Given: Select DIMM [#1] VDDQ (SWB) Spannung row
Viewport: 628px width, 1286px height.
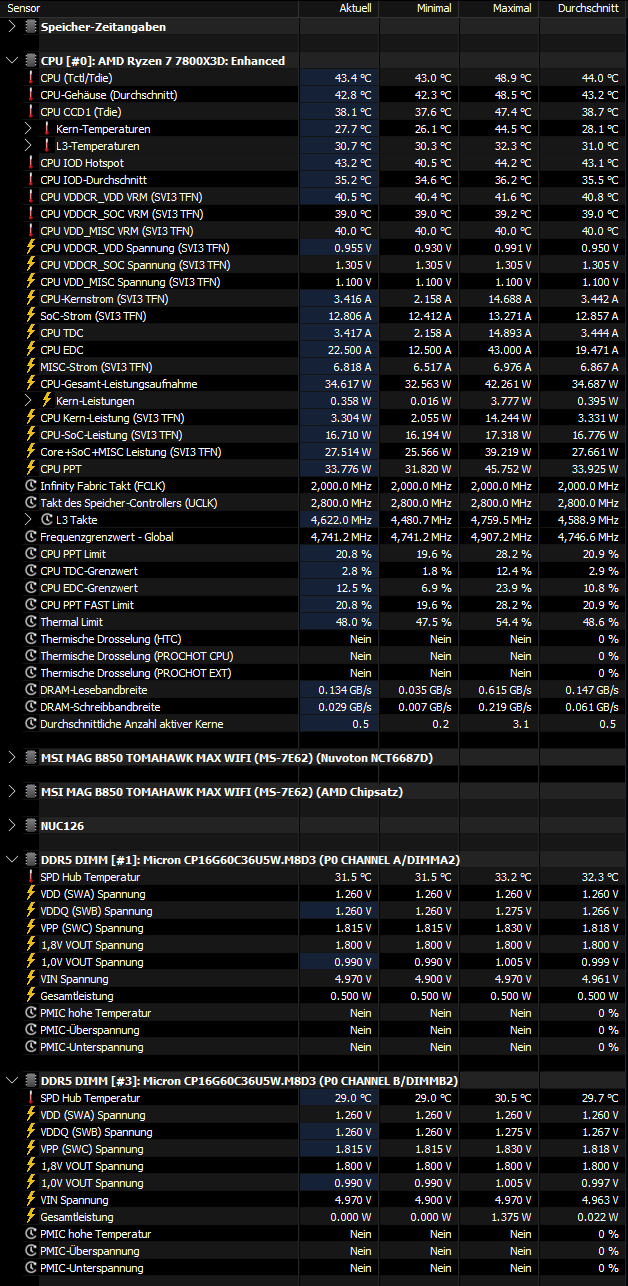Looking at the screenshot, I should click(314, 911).
